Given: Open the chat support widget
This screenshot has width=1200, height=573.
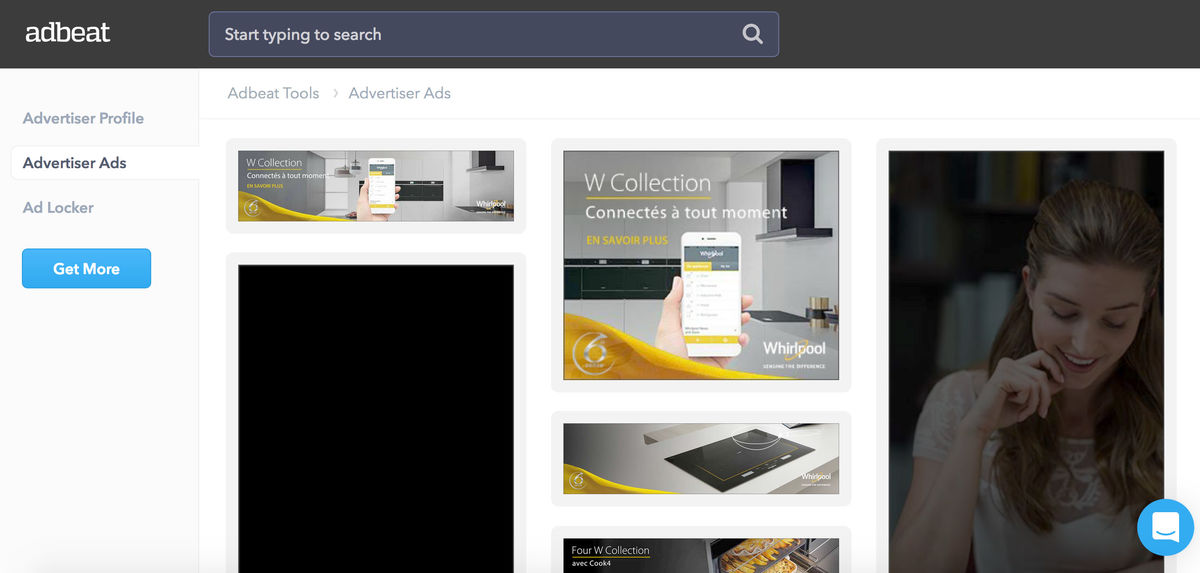Looking at the screenshot, I should coord(1165,526).
